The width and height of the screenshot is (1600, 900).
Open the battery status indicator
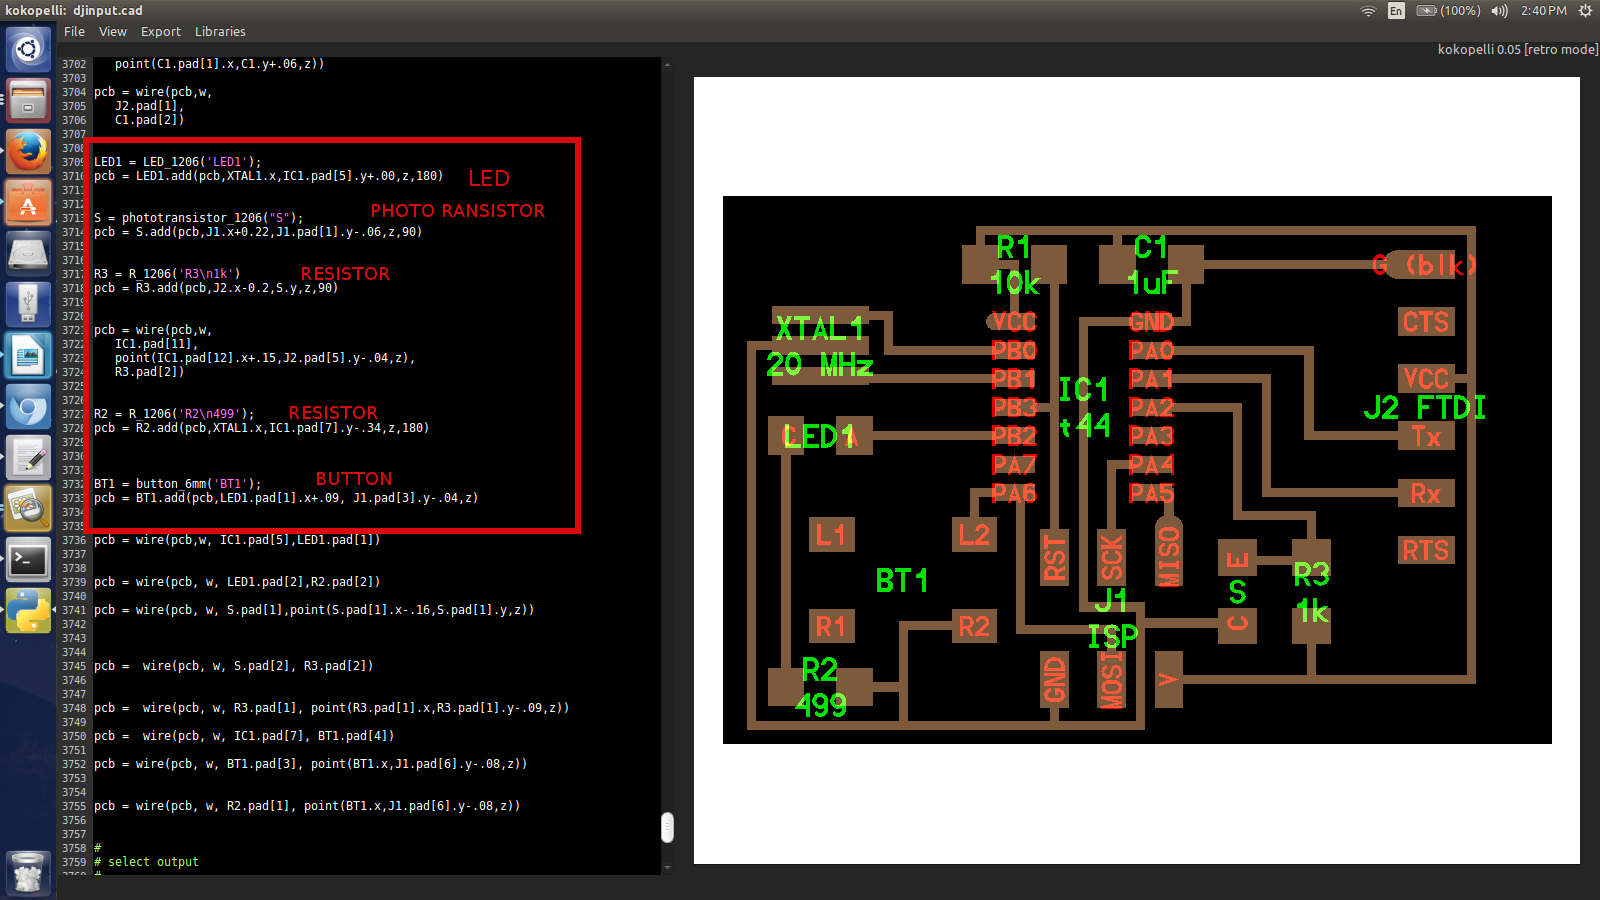[1448, 11]
